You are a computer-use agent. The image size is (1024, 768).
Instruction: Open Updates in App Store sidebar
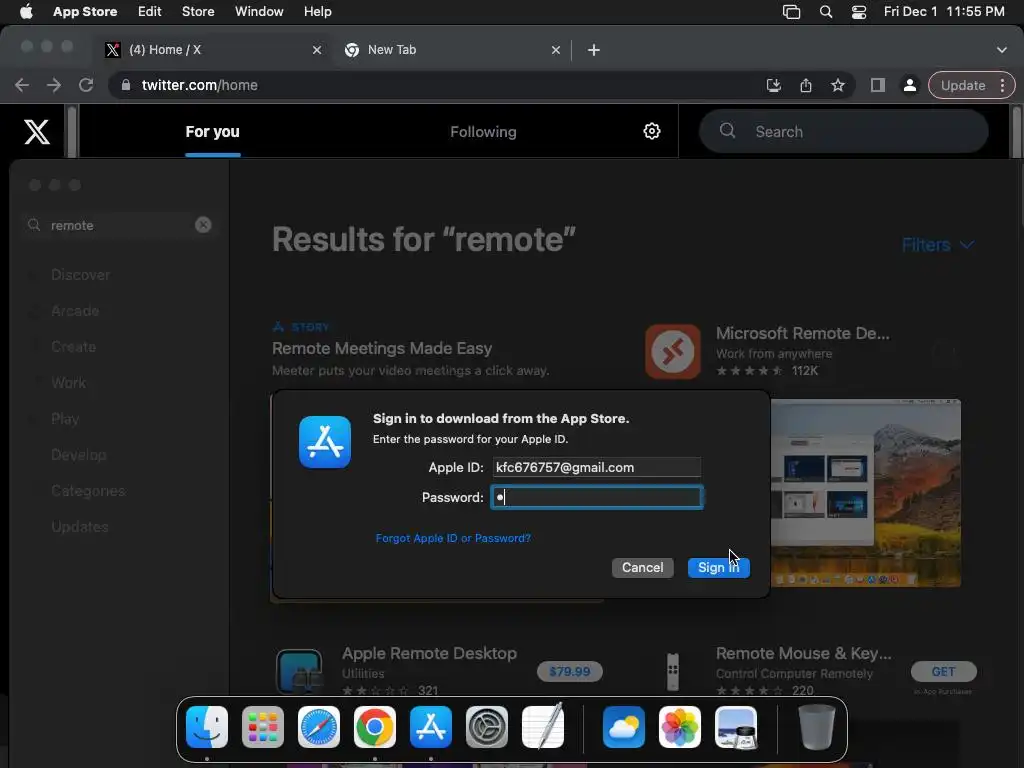pos(80,526)
